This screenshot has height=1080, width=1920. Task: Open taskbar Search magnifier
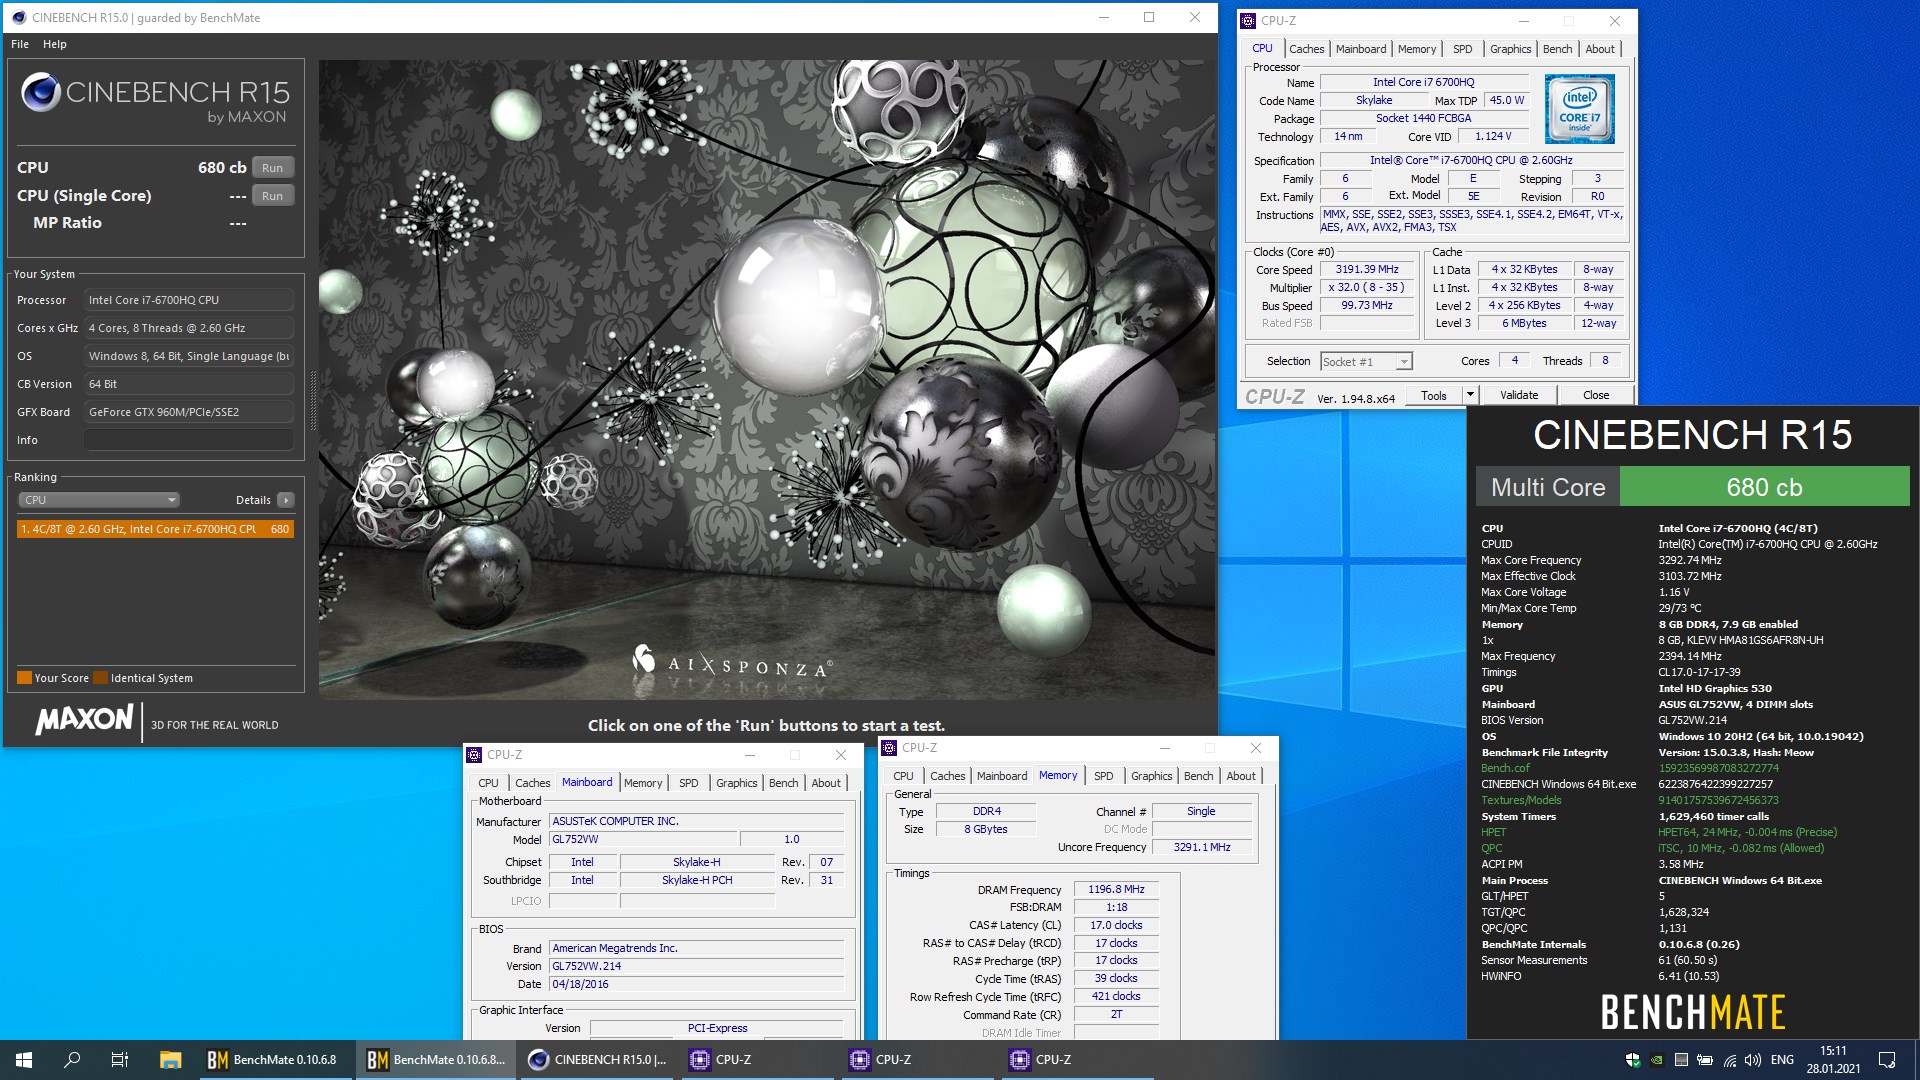pyautogui.click(x=72, y=1060)
